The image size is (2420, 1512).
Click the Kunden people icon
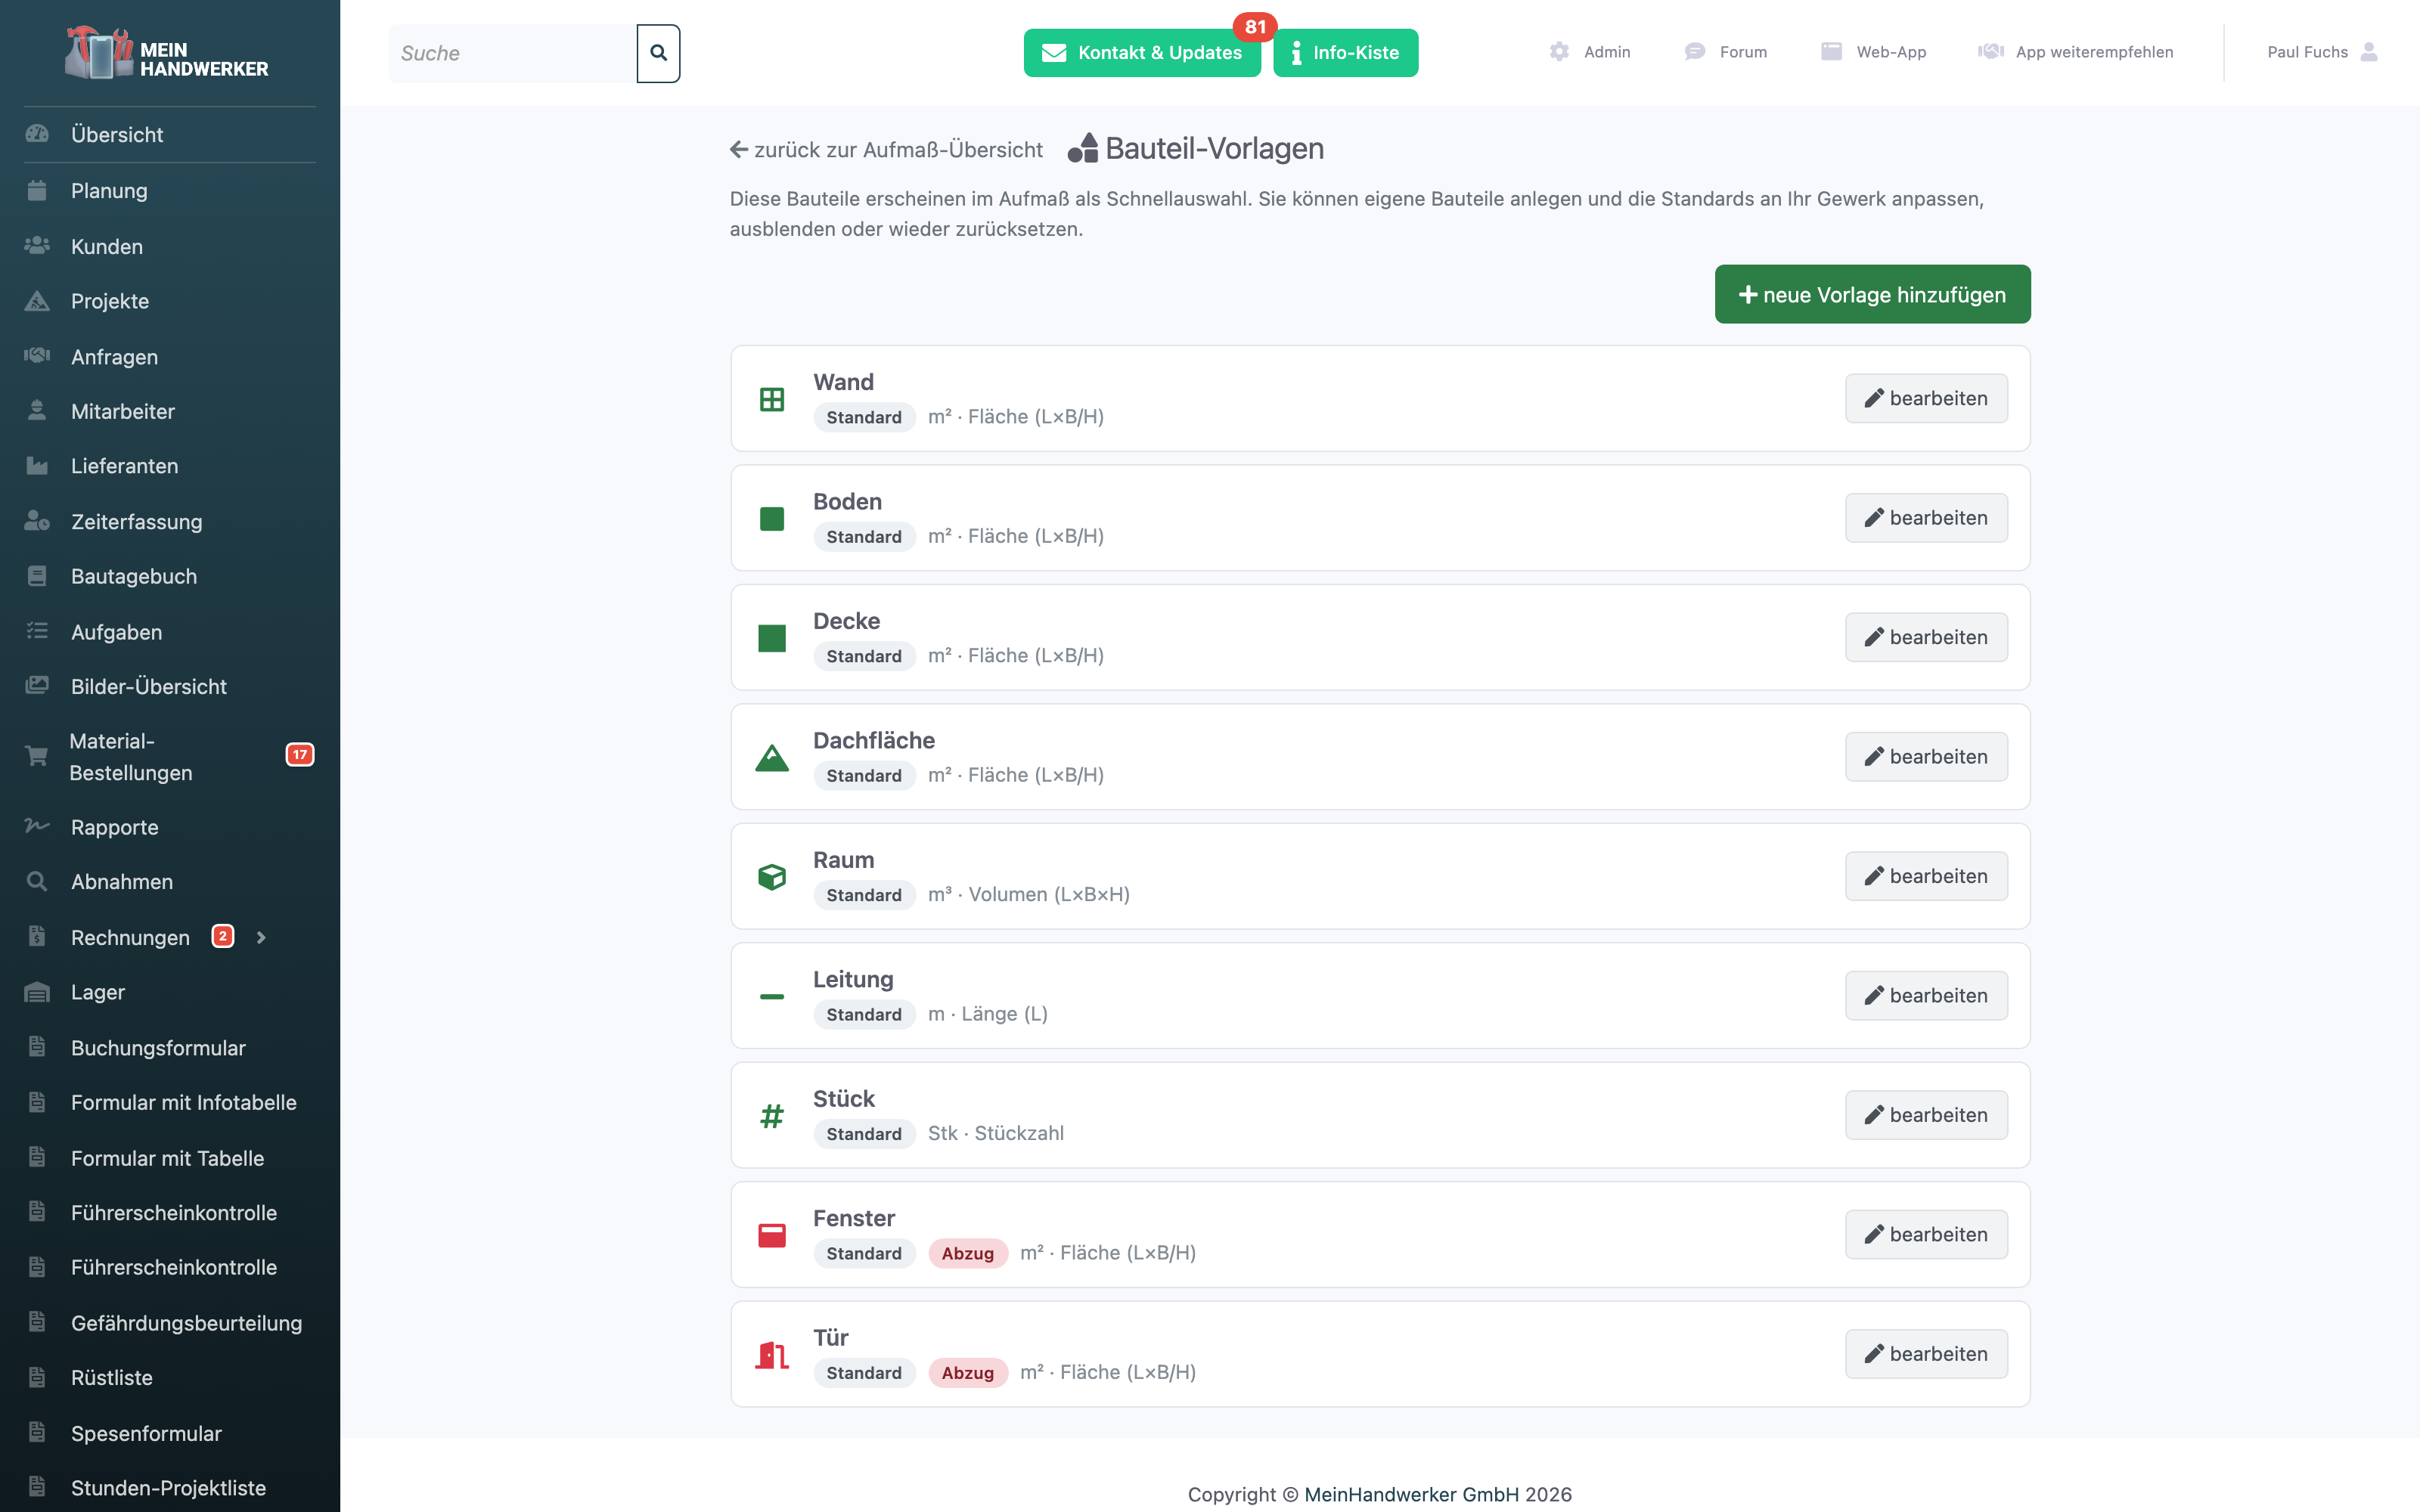click(37, 246)
